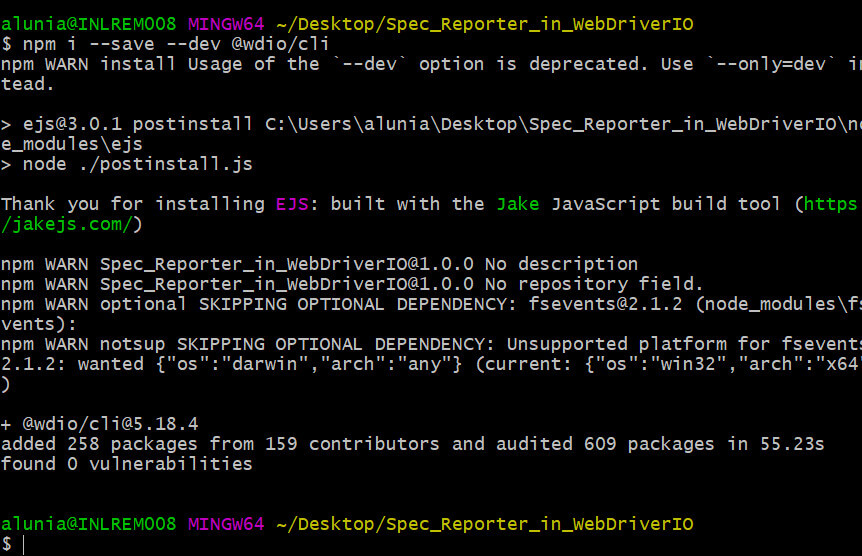Click the '/jakejs.com/' link text
The height and width of the screenshot is (556, 862).
pyautogui.click(x=67, y=224)
